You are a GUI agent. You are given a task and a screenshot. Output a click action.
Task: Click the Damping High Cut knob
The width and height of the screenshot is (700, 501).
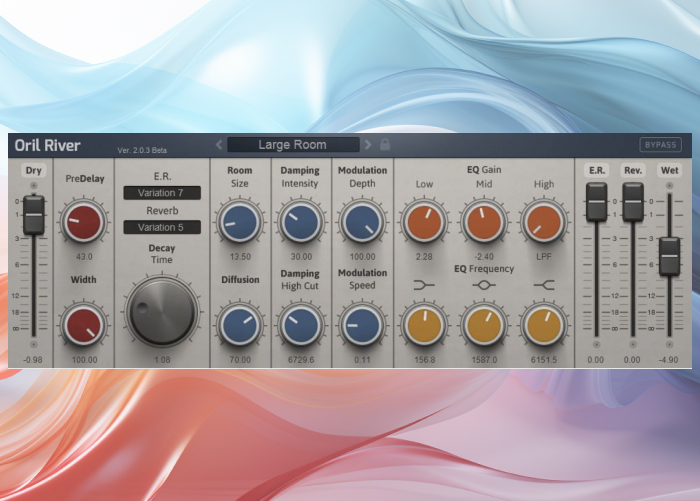tap(300, 325)
